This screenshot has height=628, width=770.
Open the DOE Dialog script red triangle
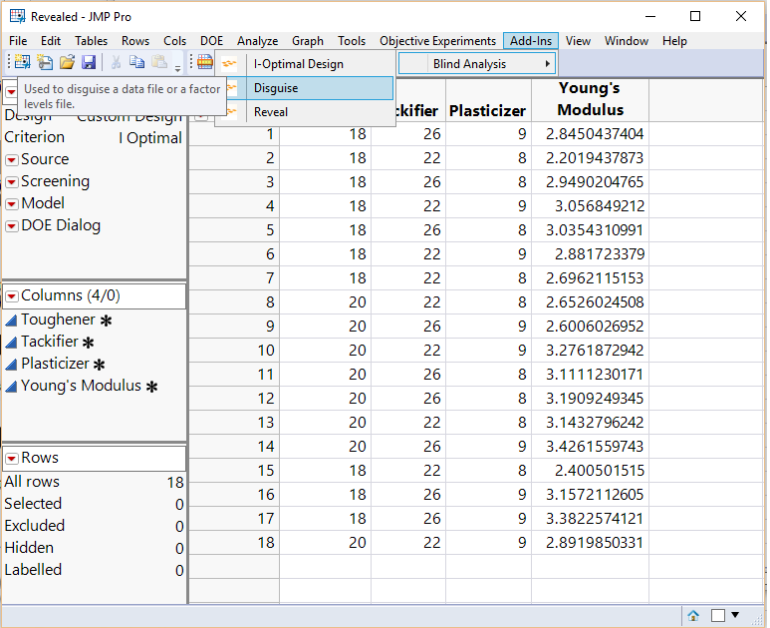(11, 226)
